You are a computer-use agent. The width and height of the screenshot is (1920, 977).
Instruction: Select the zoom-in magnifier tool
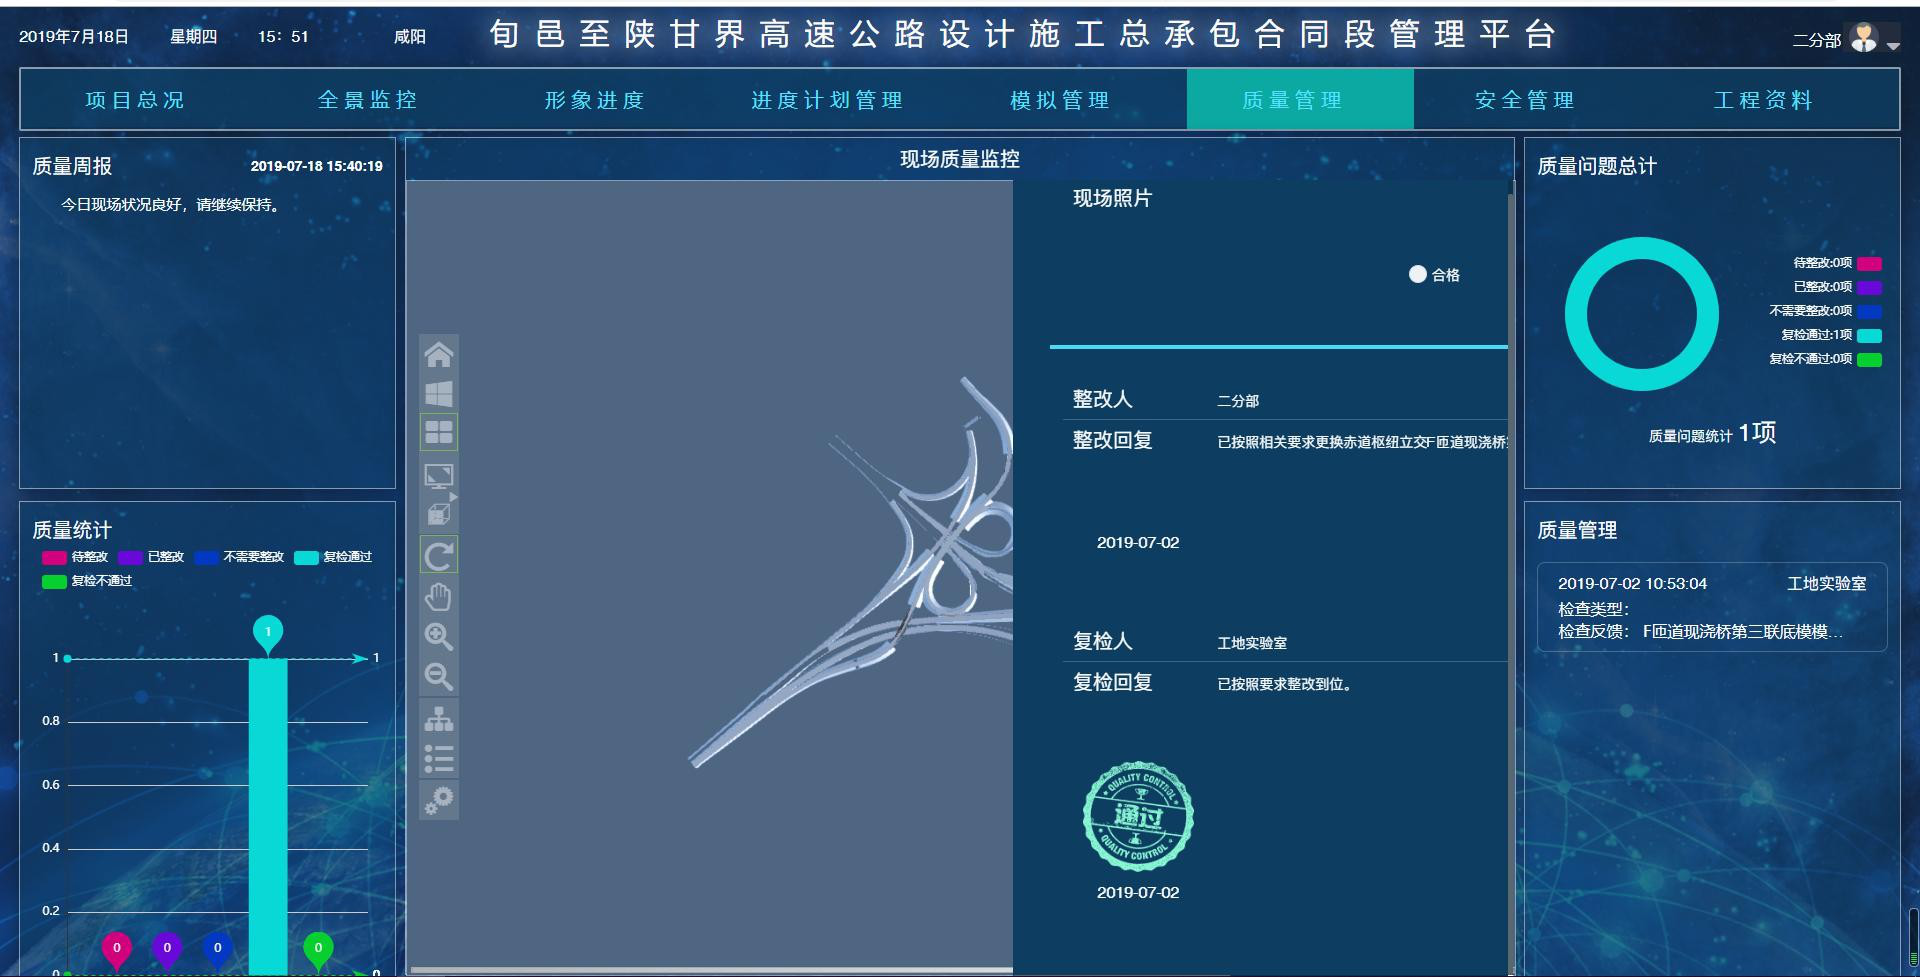pyautogui.click(x=439, y=637)
